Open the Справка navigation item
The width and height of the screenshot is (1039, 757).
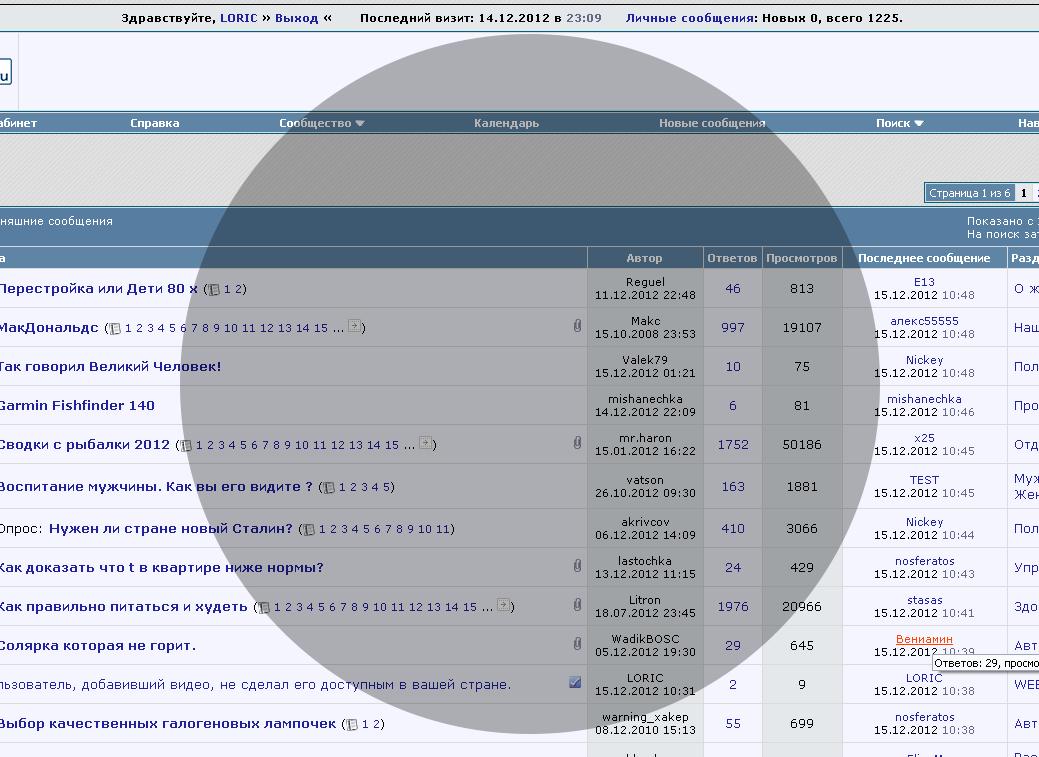[x=155, y=123]
